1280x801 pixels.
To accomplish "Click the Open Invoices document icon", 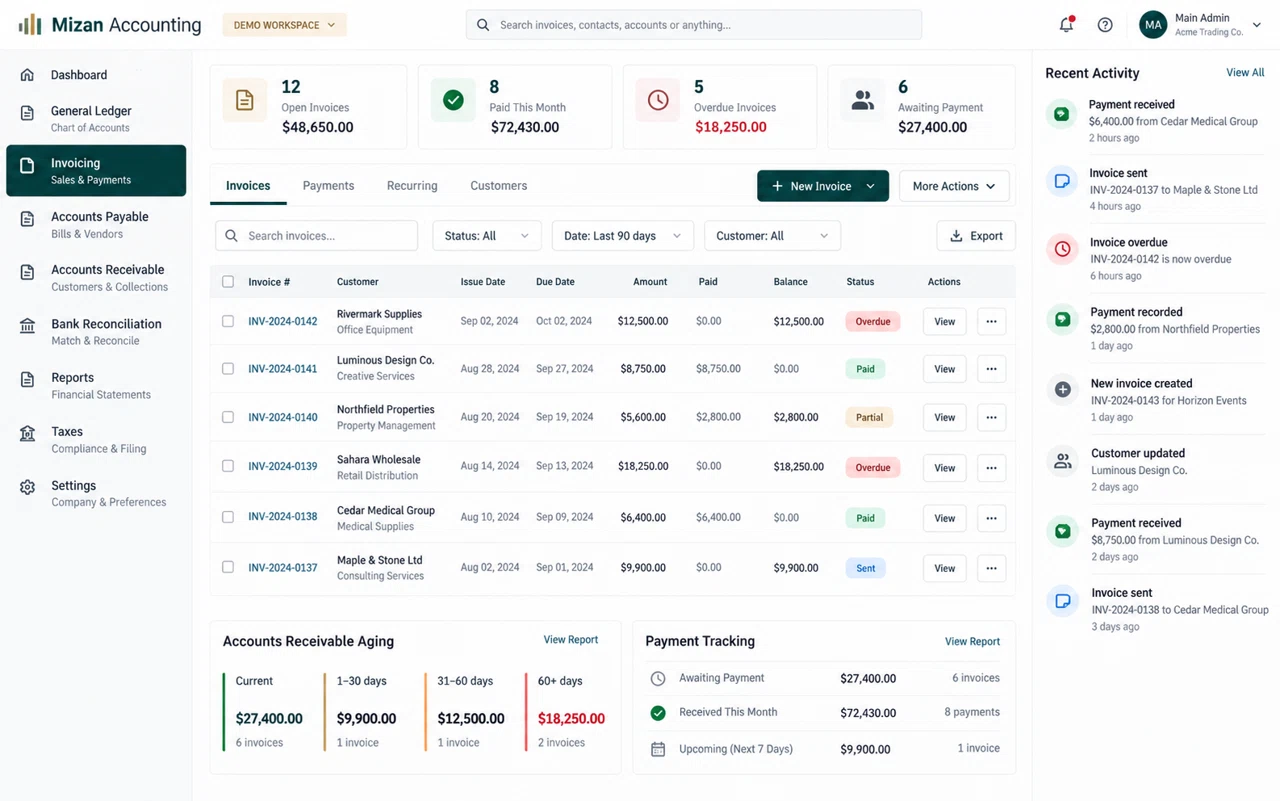I will 245,100.
